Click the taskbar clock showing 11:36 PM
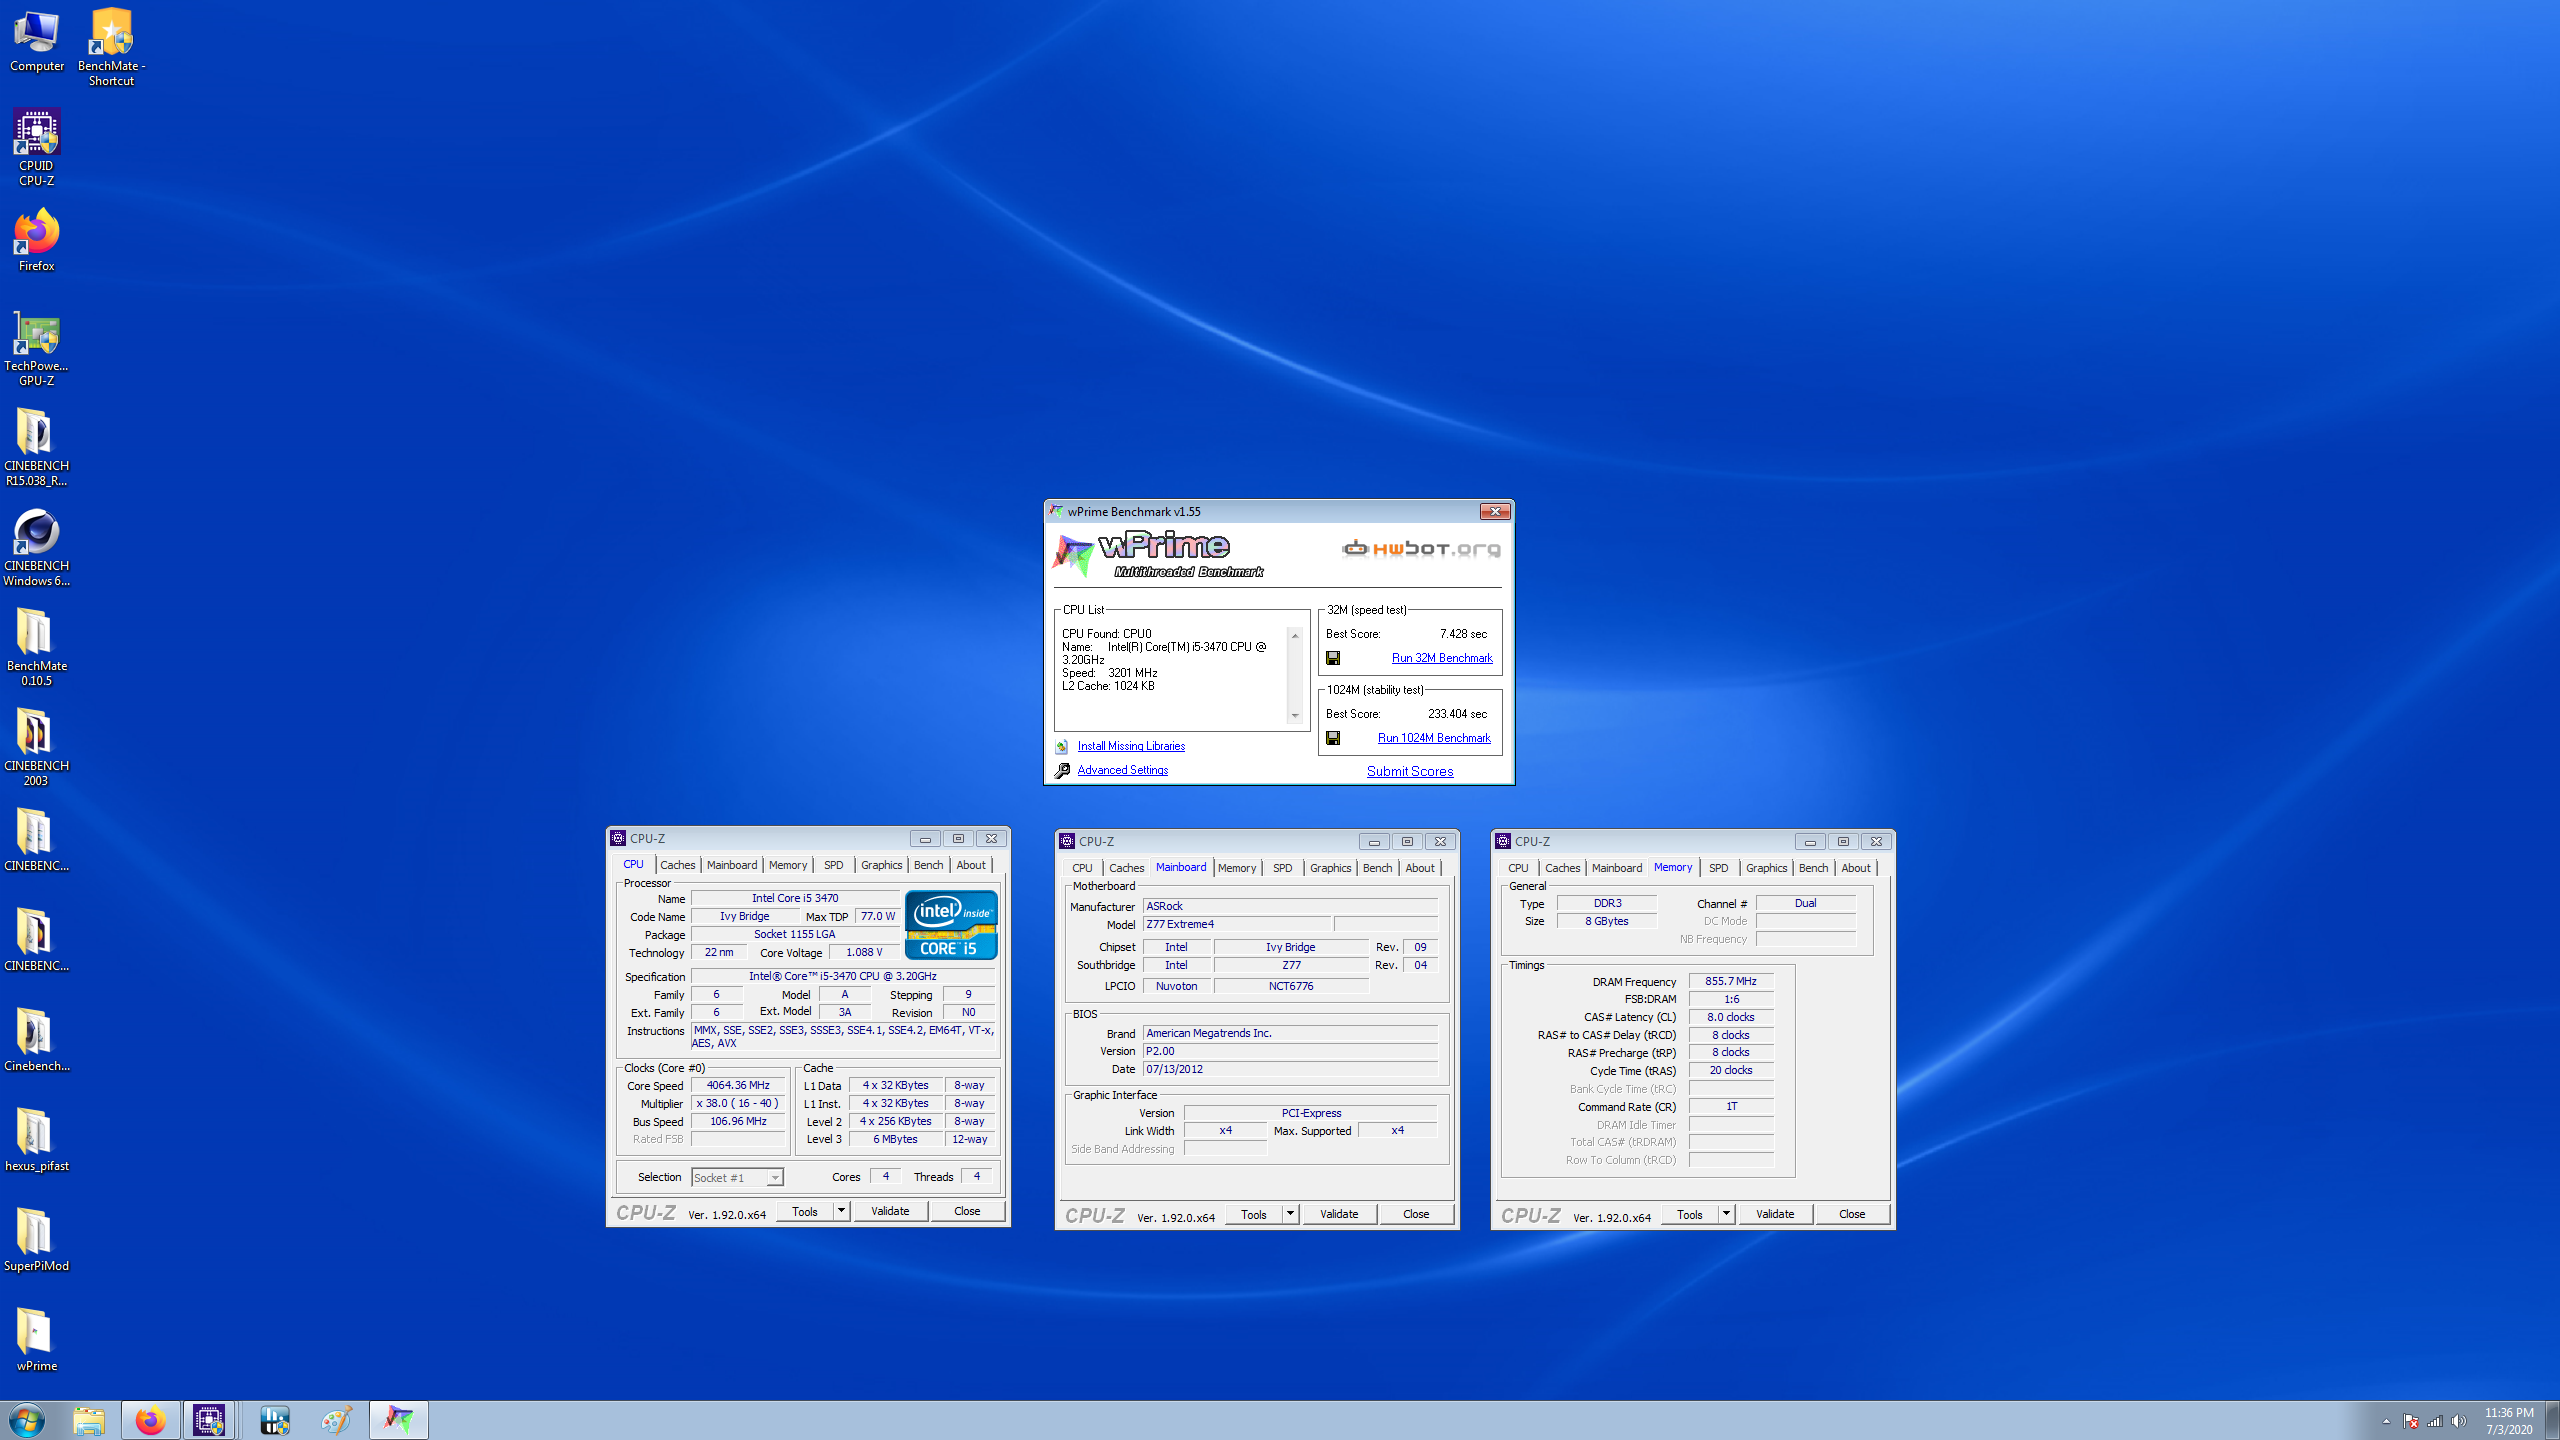The height and width of the screenshot is (1440, 2560). coord(2509,1421)
